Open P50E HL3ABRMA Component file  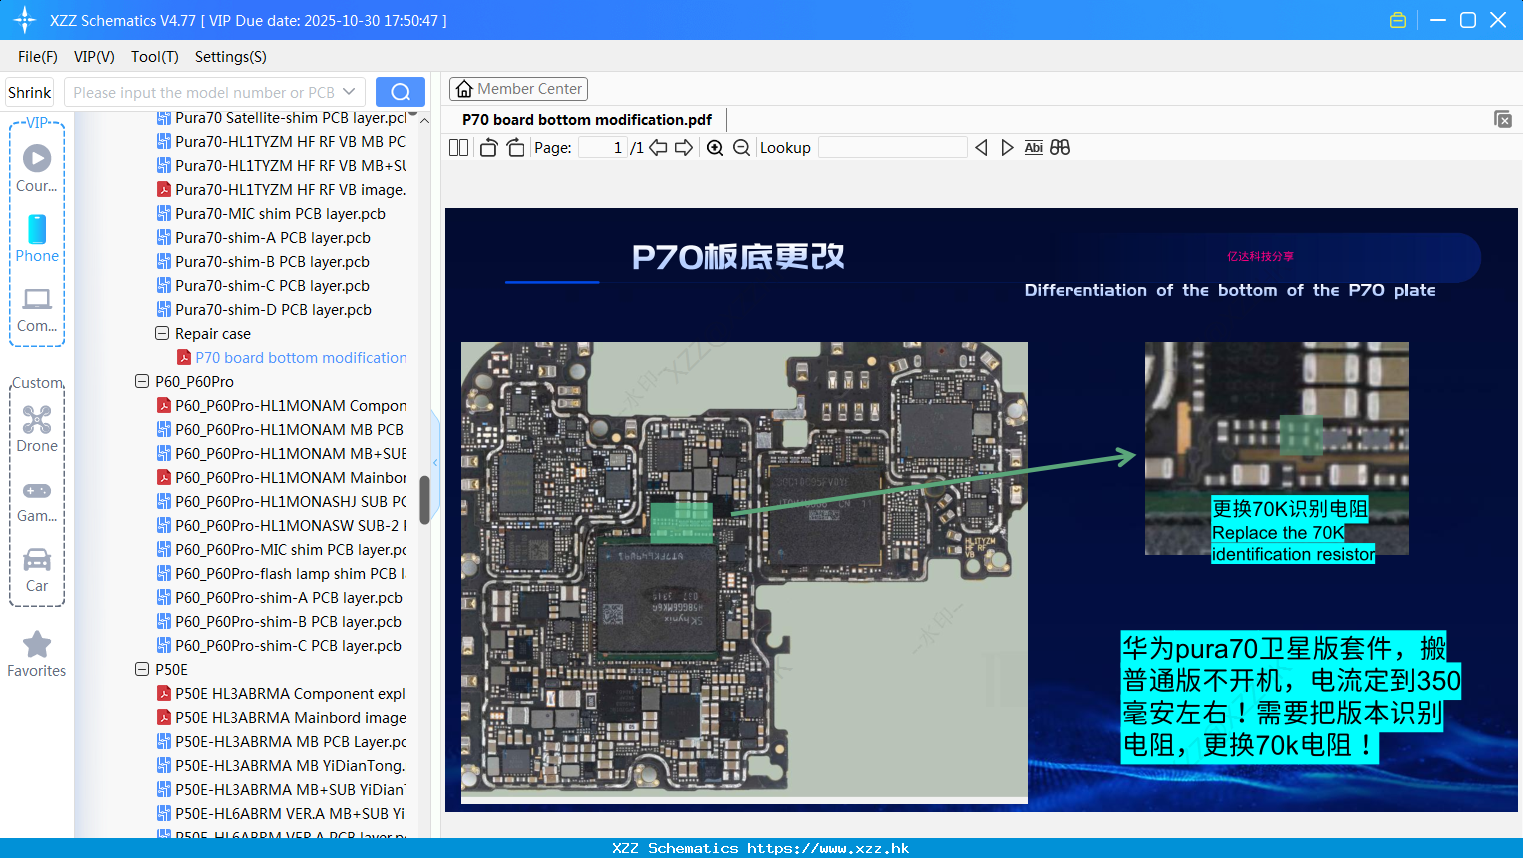281,694
